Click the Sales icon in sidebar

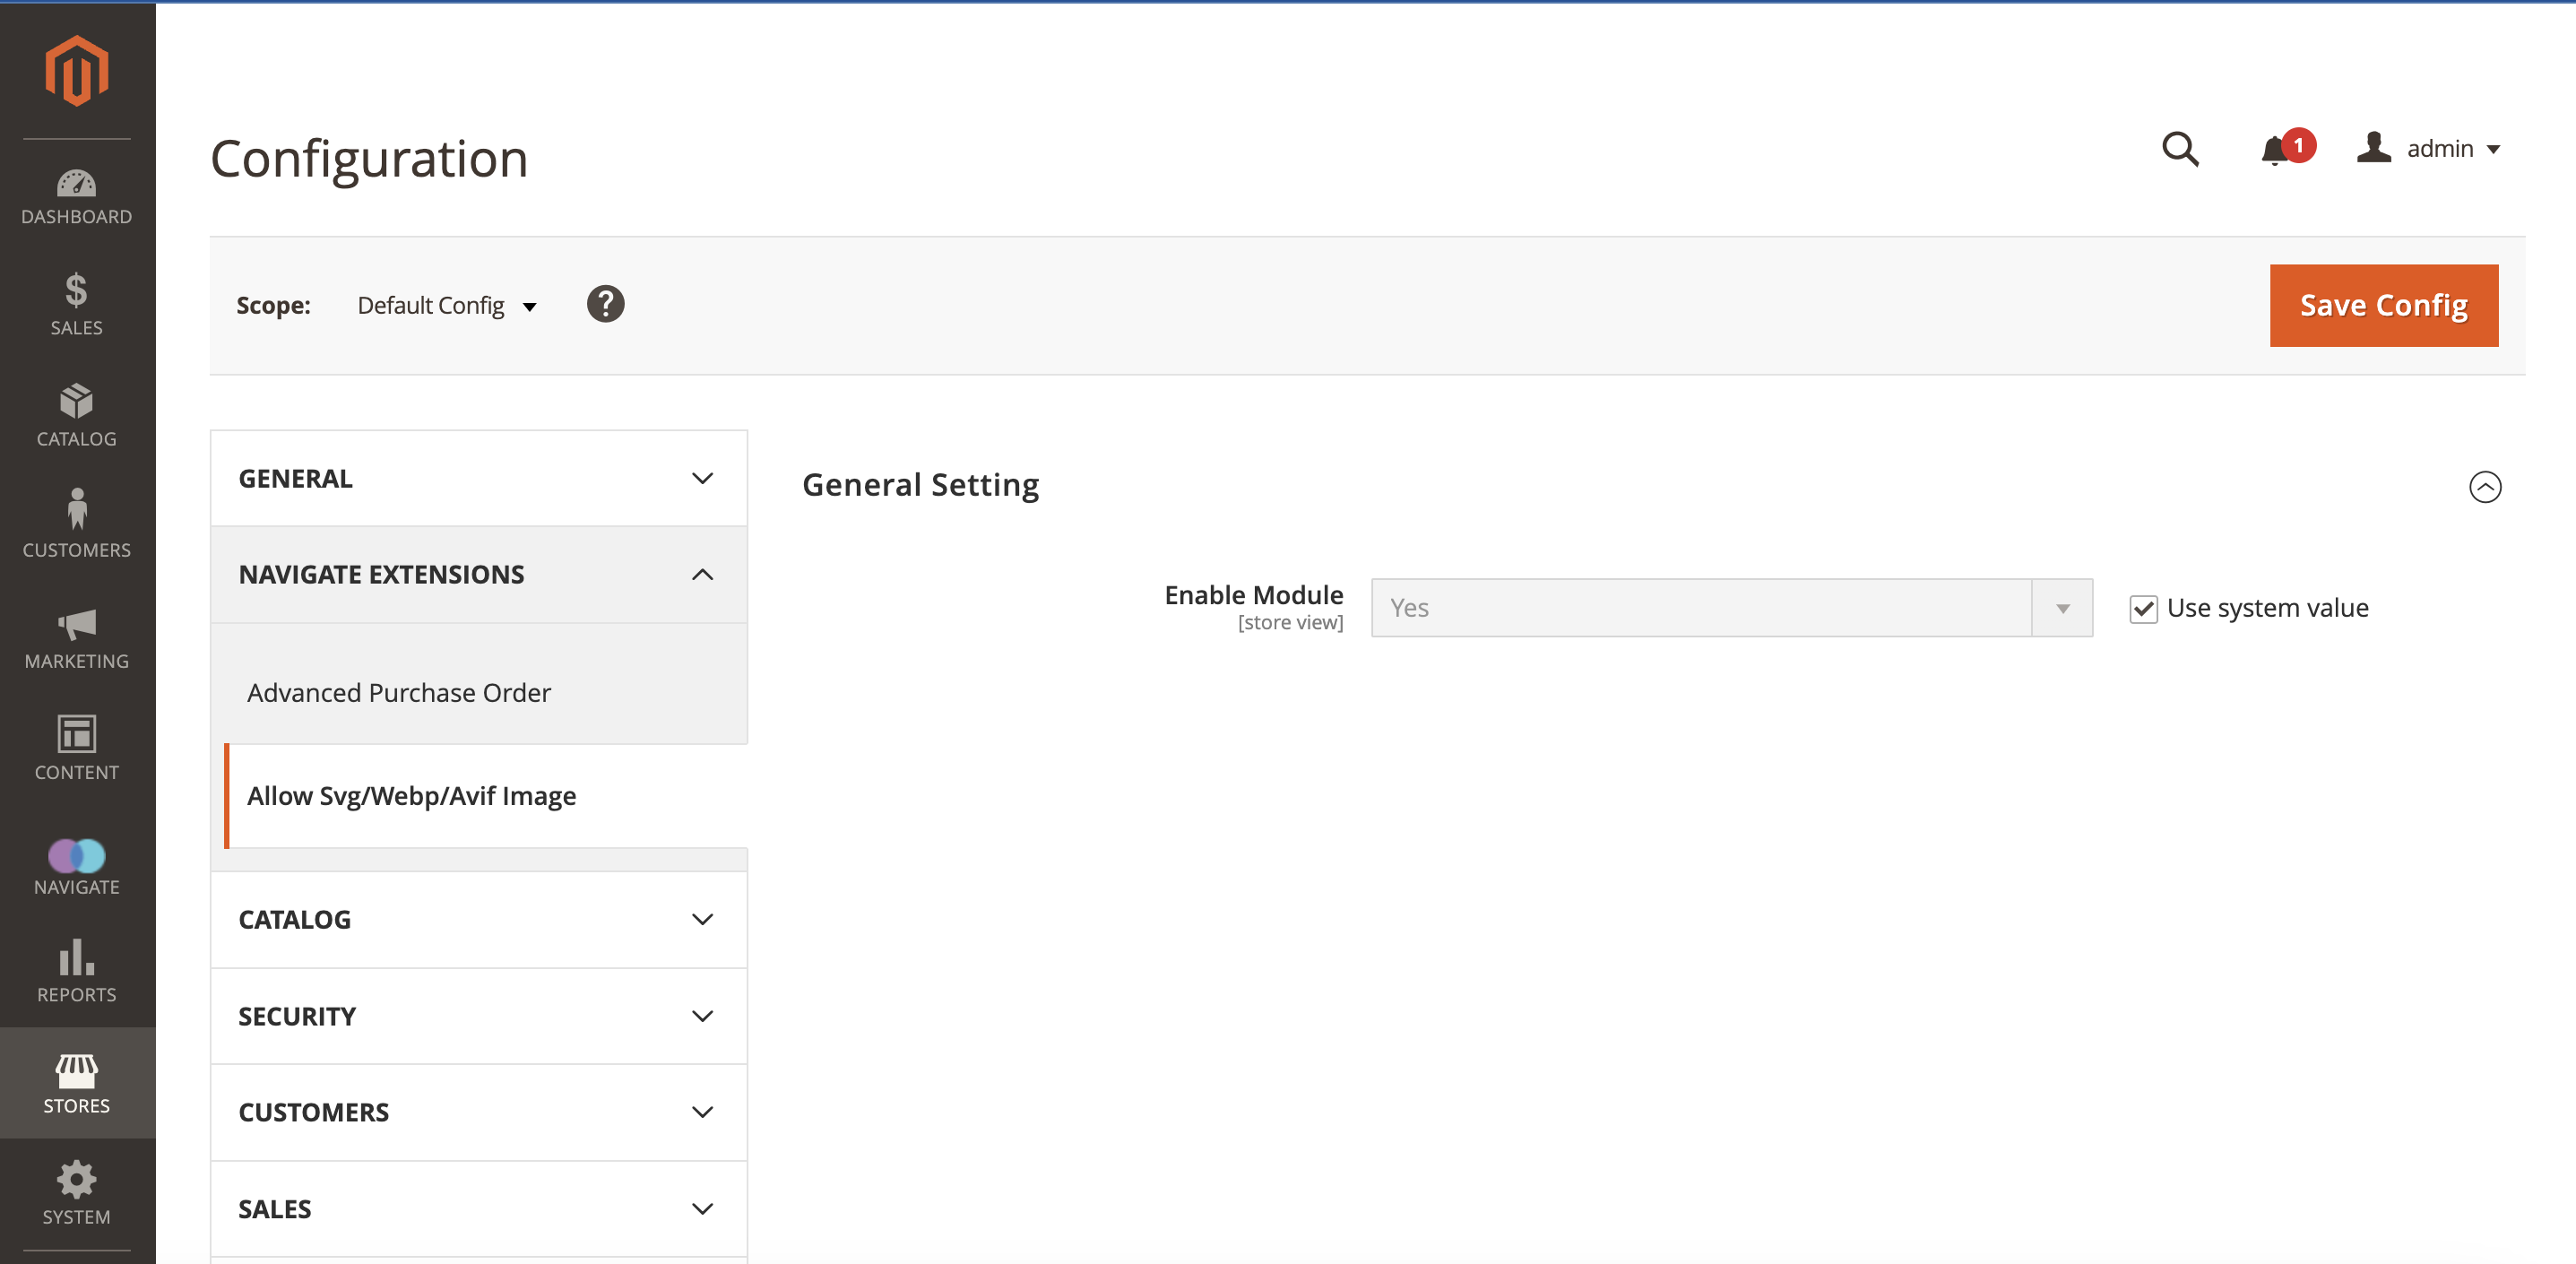pyautogui.click(x=75, y=304)
